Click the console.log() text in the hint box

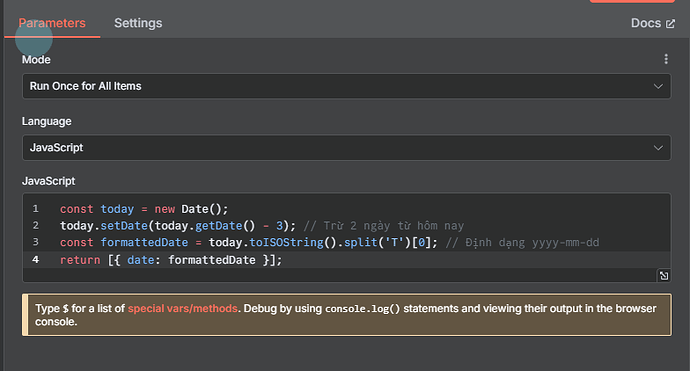tap(363, 309)
